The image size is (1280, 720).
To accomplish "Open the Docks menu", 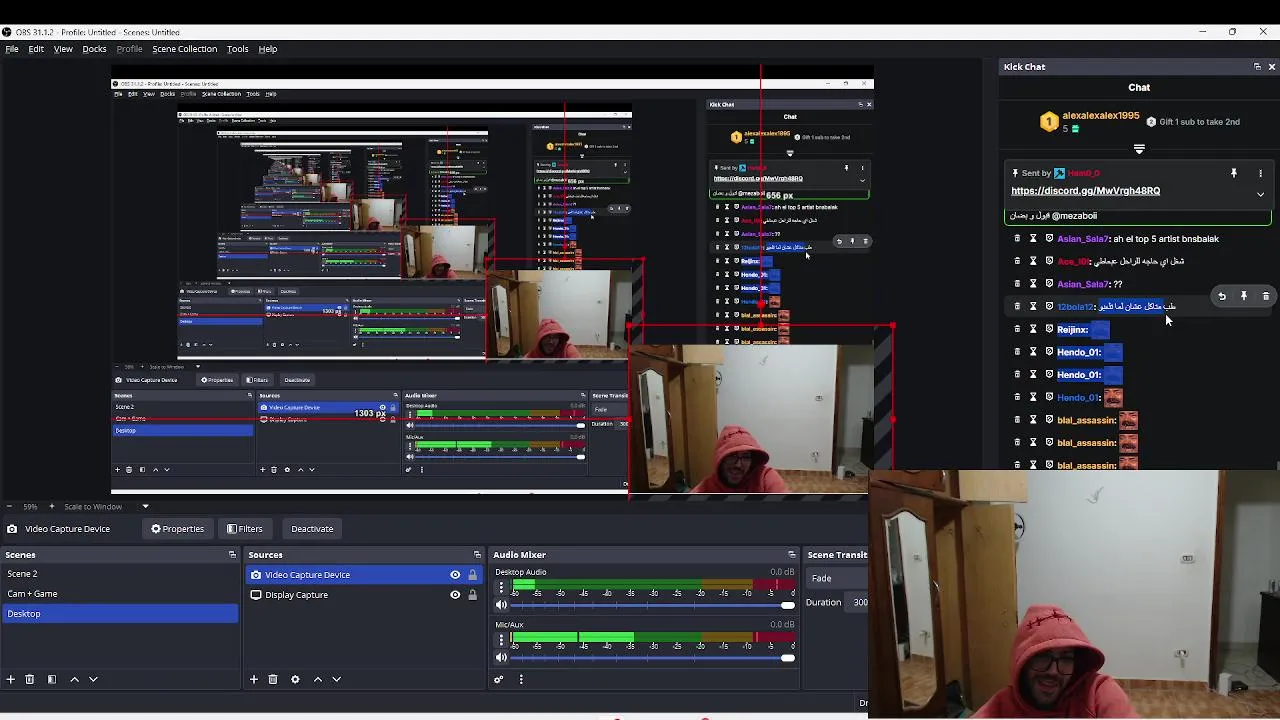I will click(94, 49).
